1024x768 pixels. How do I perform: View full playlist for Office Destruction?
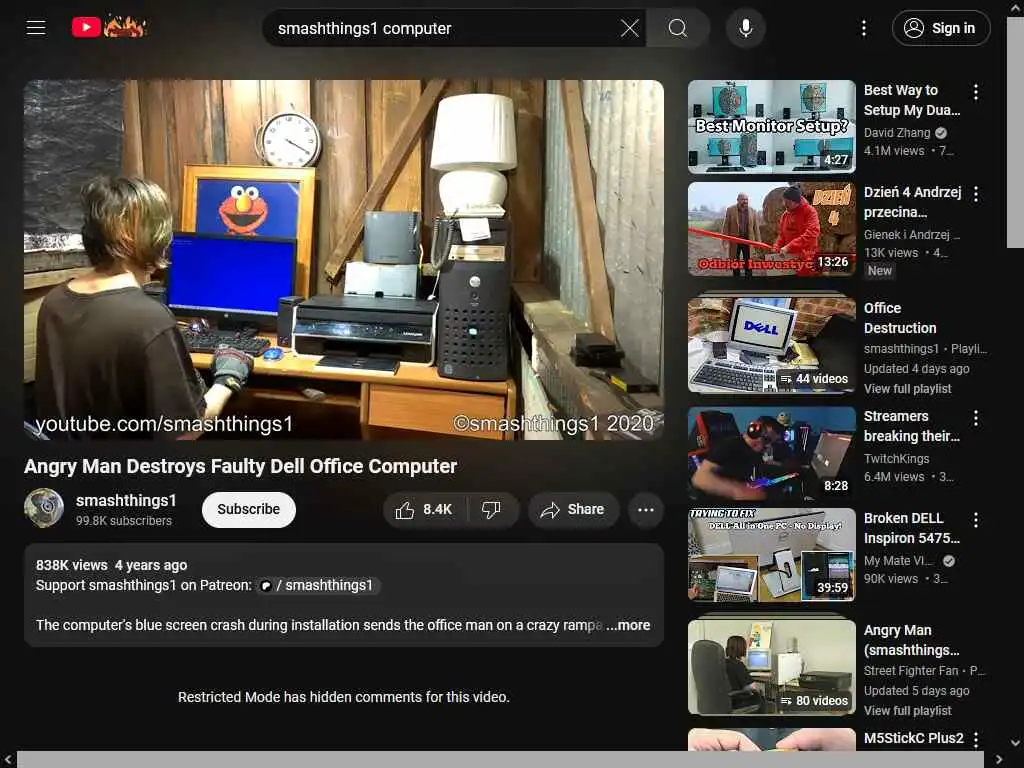(x=907, y=389)
